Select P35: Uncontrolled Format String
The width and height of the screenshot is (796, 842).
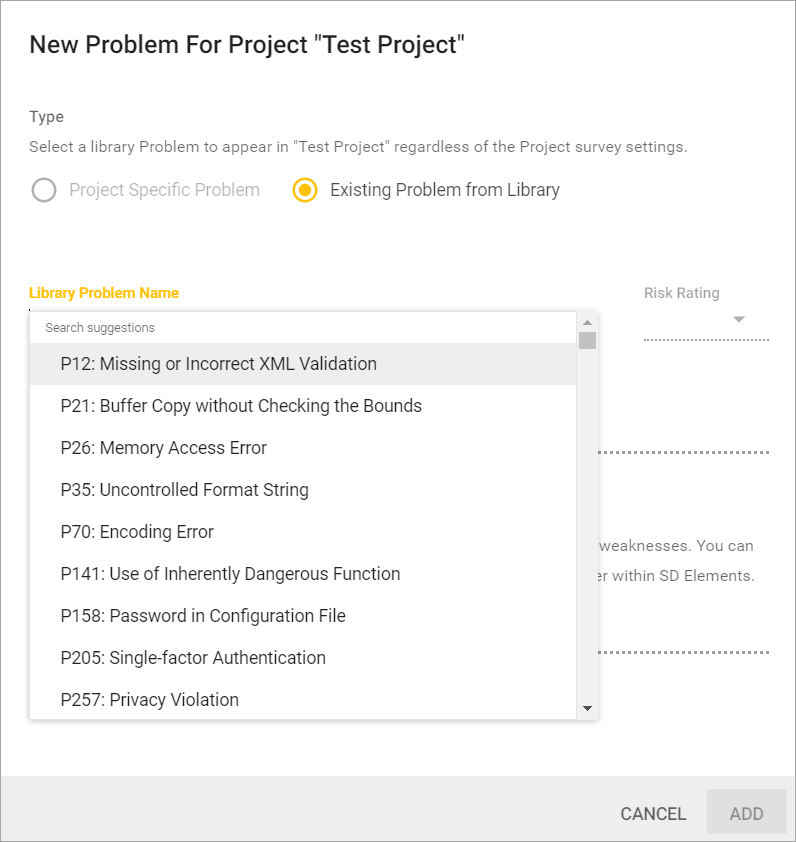(184, 490)
